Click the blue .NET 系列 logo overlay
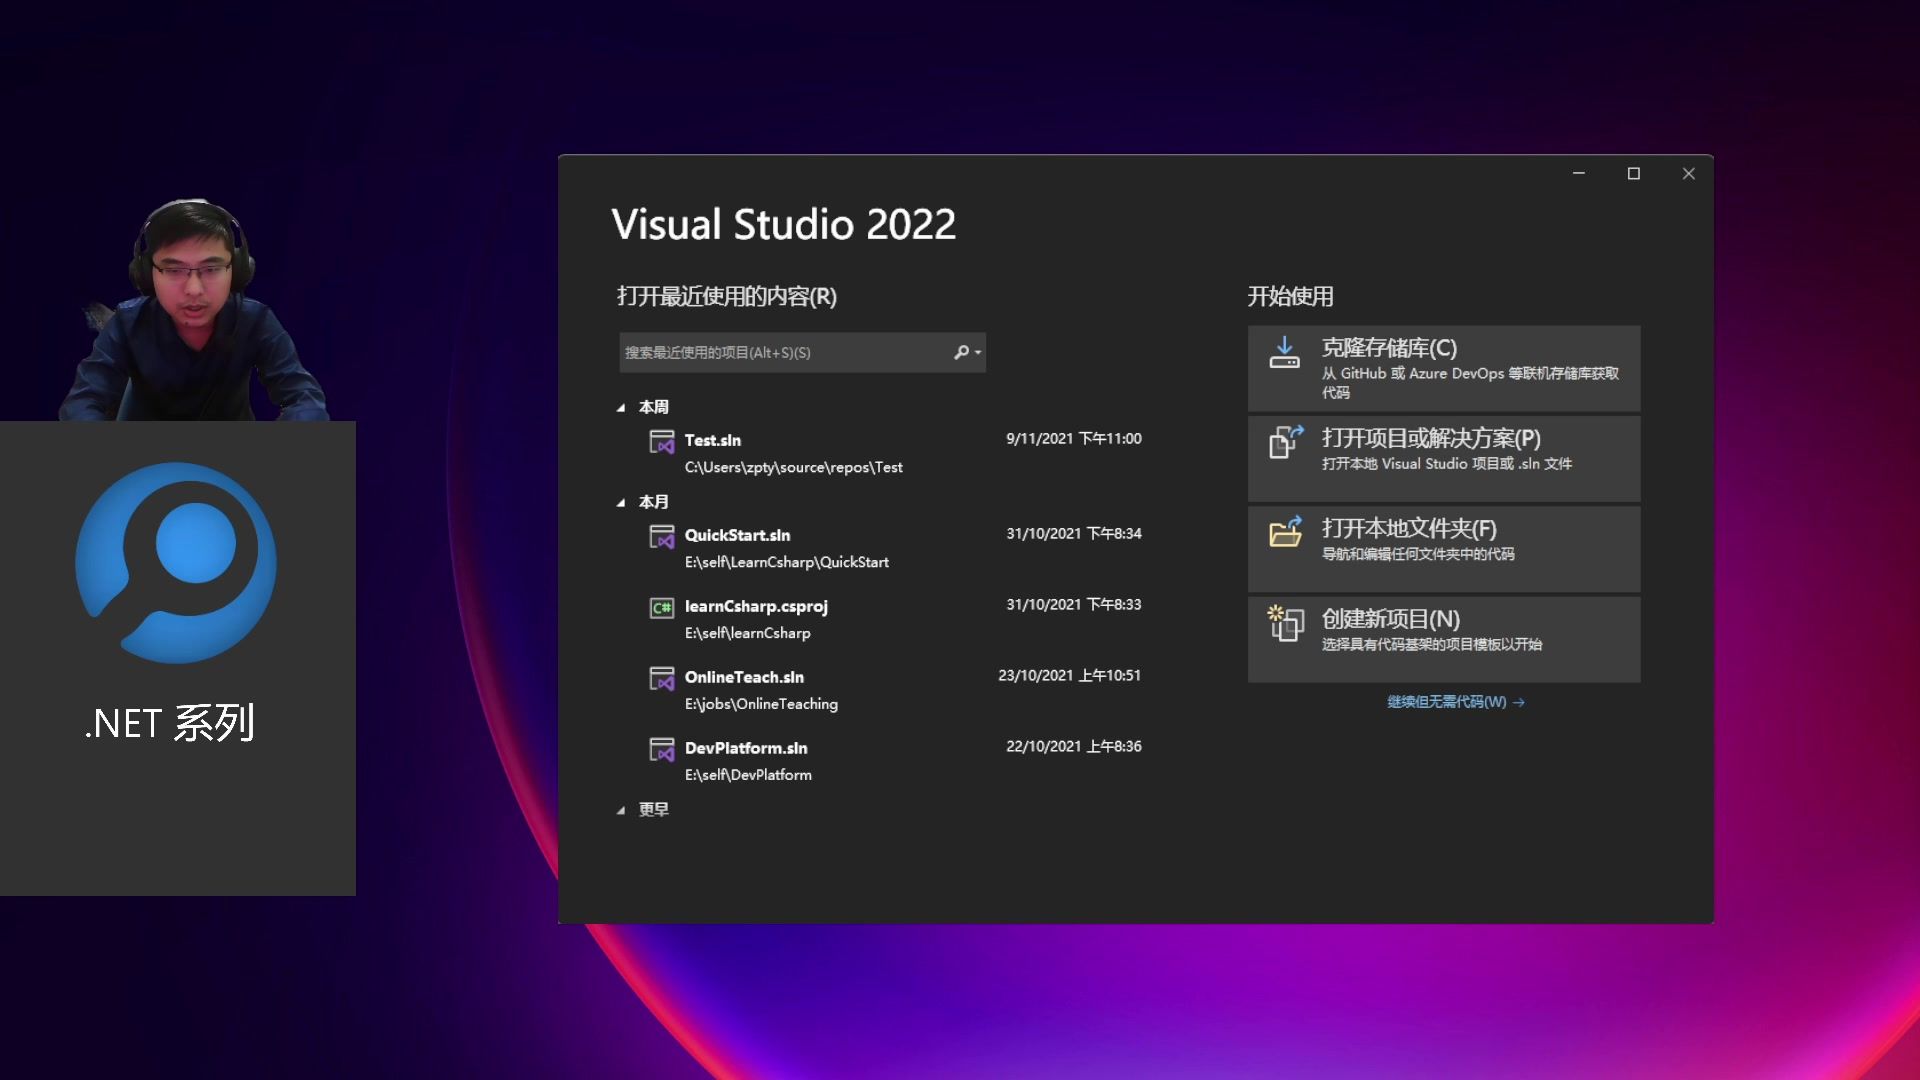The image size is (1920, 1080). [176, 562]
